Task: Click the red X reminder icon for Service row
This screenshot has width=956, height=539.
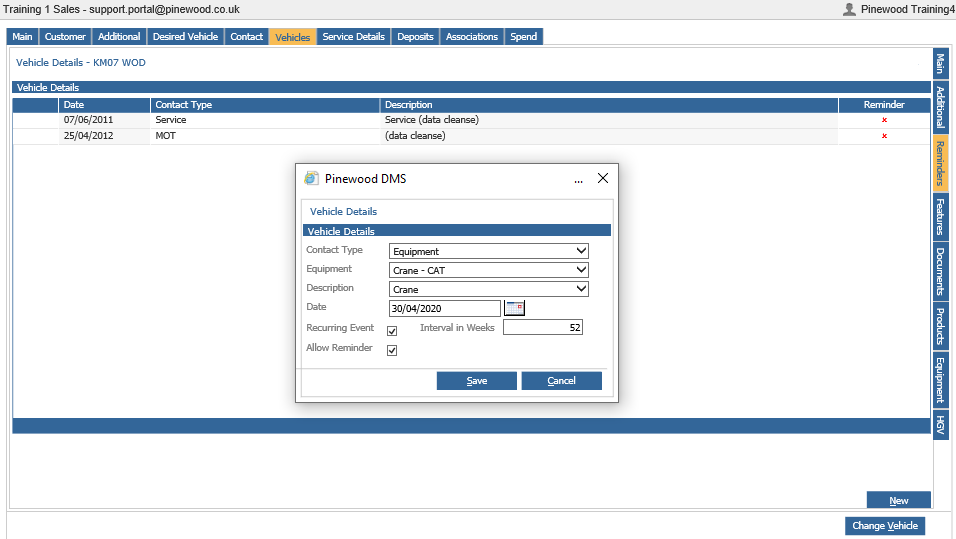Action: 884,120
